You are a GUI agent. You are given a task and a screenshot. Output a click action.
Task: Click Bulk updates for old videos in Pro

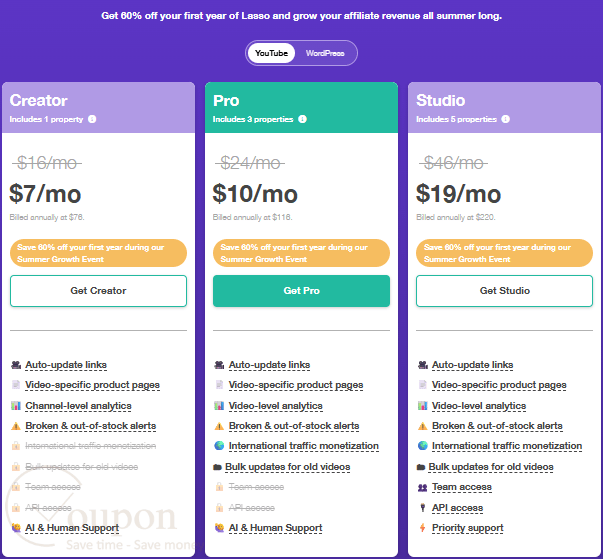288,467
